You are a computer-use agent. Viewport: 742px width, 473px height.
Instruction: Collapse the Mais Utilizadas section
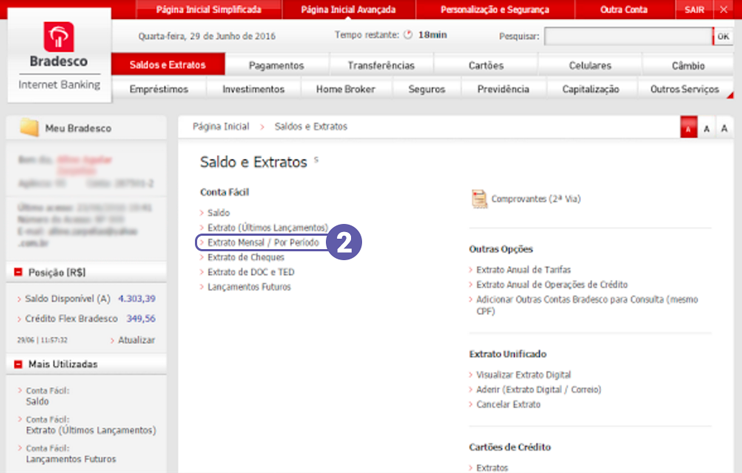[18, 364]
